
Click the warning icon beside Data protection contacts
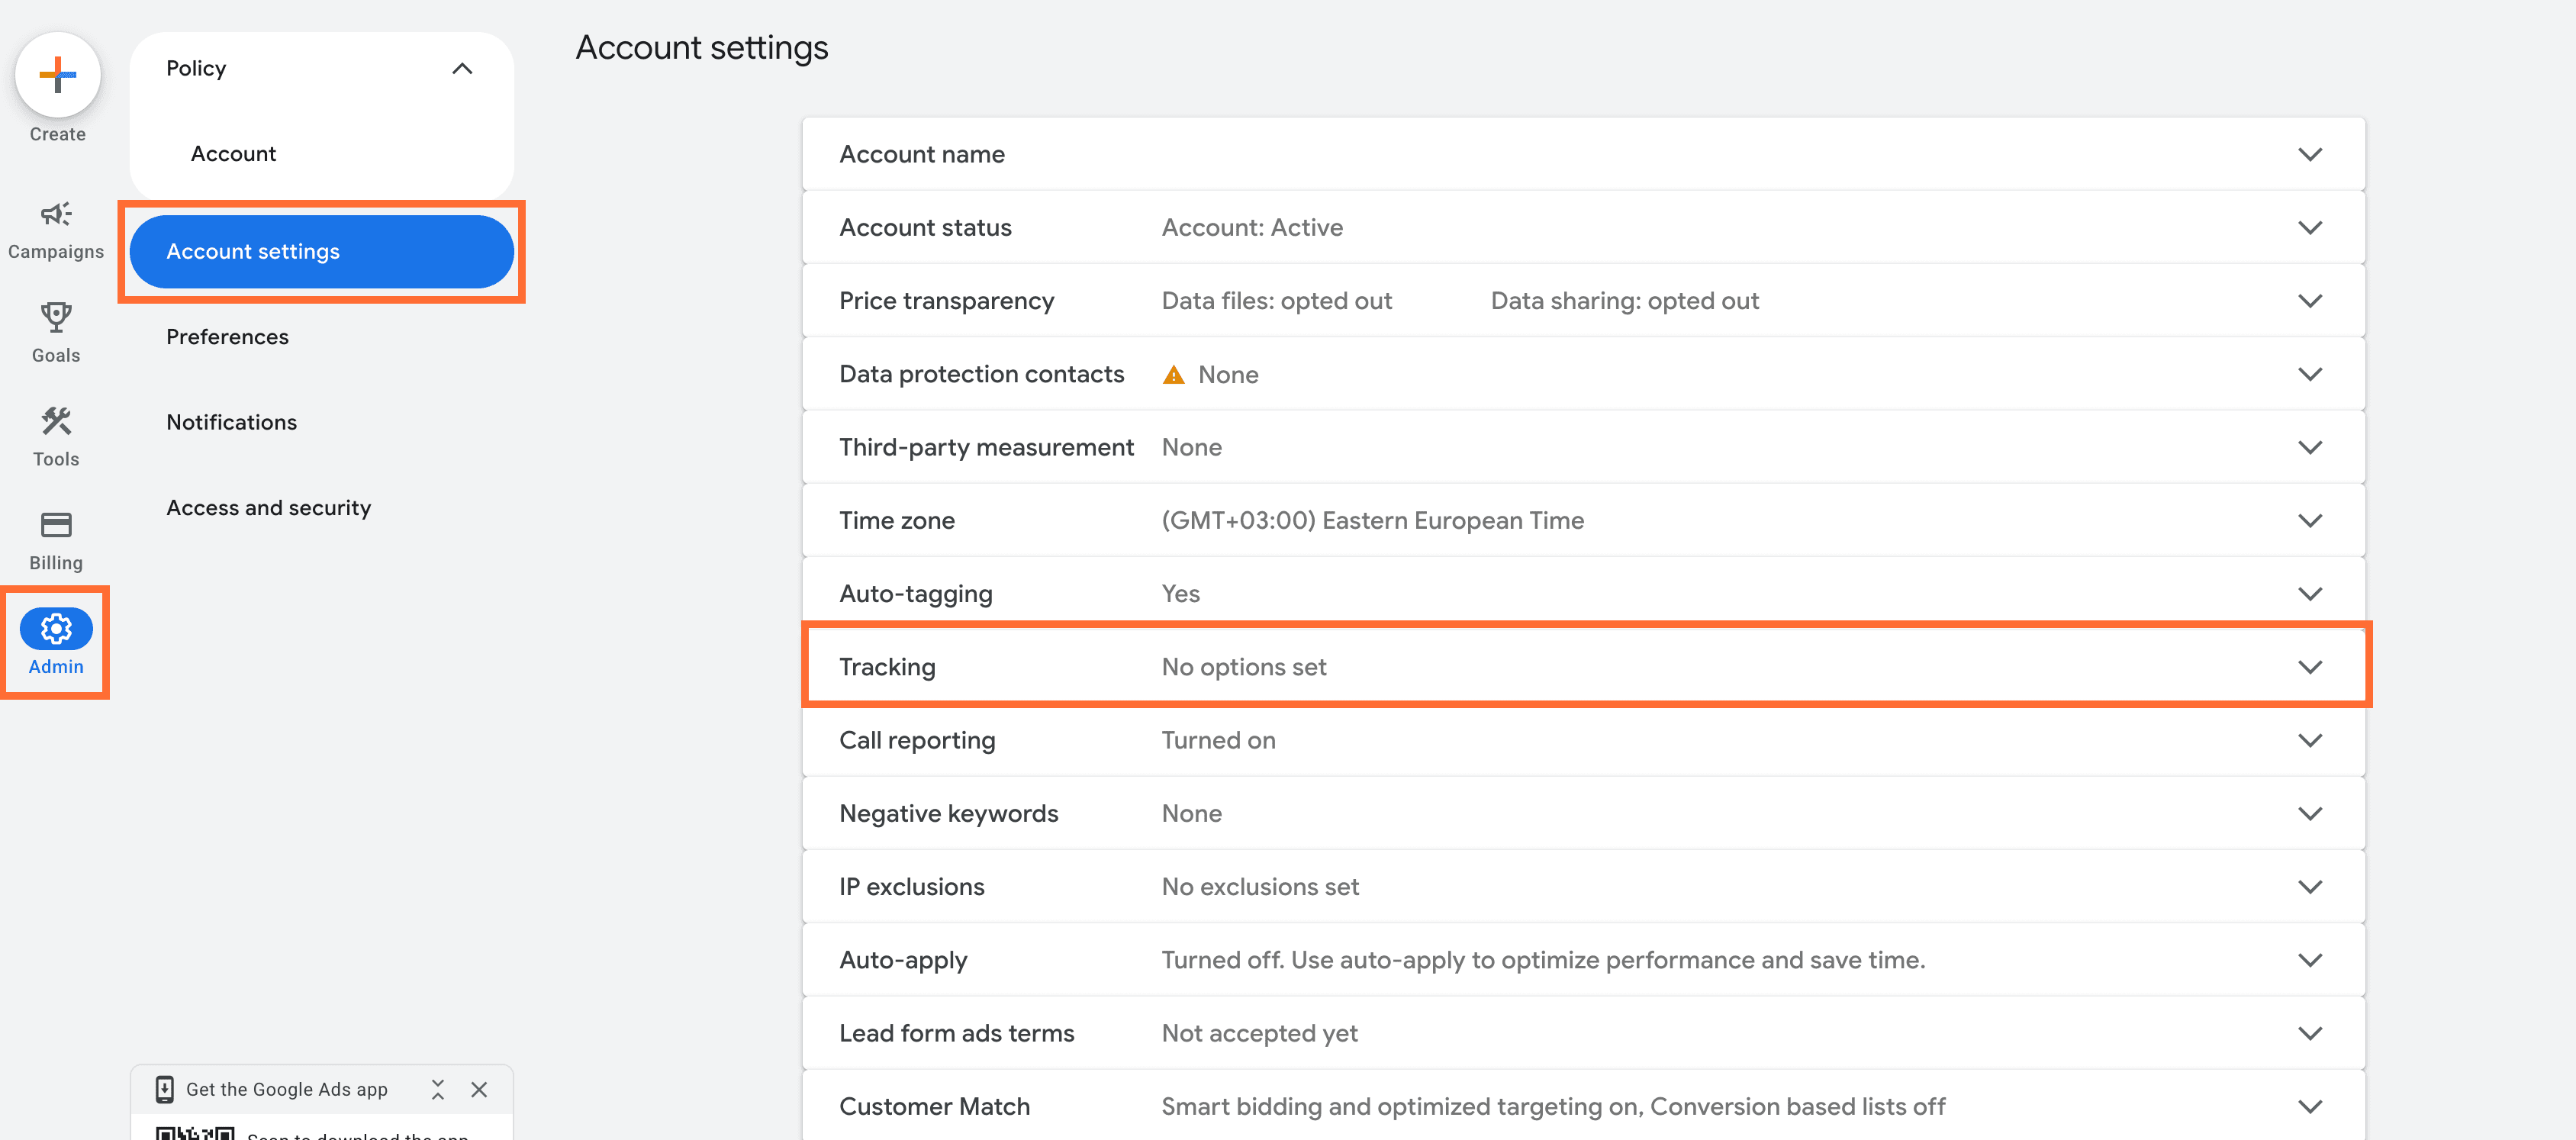click(1173, 375)
